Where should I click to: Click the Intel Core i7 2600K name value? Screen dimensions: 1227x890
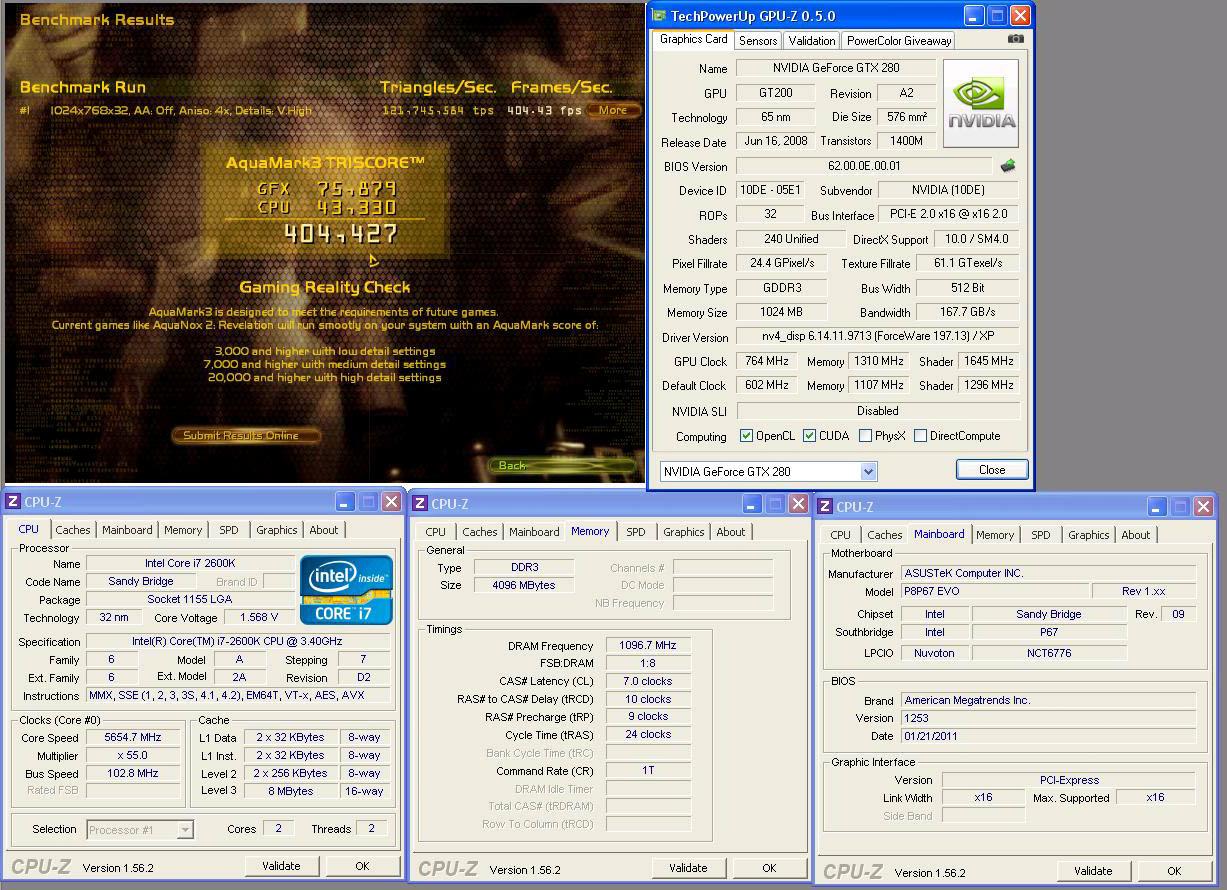point(190,563)
